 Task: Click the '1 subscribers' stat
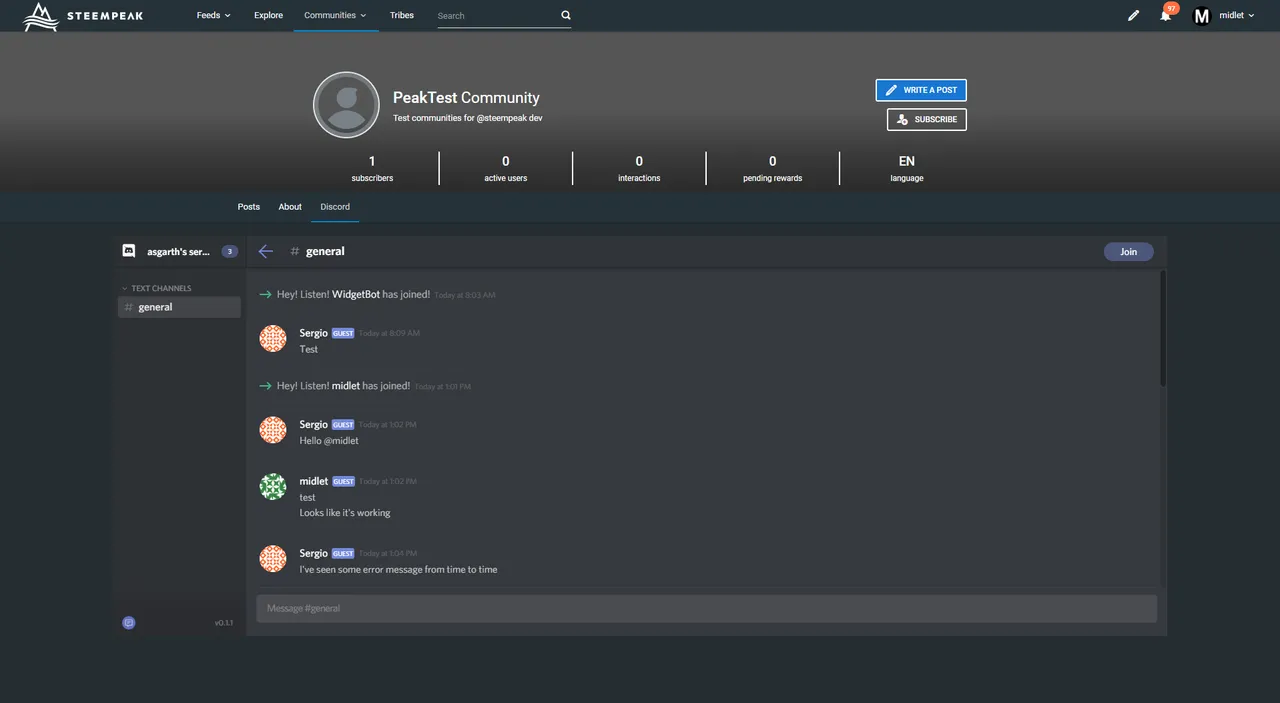372,168
